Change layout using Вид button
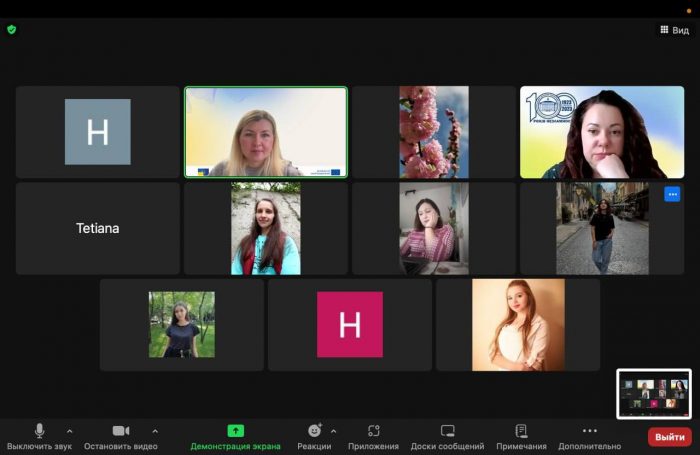The width and height of the screenshot is (700, 455). pyautogui.click(x=674, y=30)
